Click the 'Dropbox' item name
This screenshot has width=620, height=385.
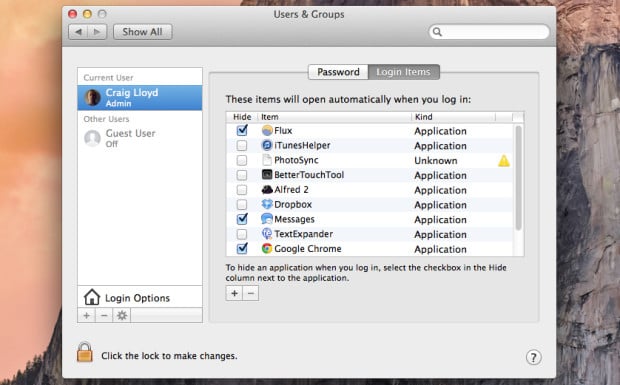(x=293, y=204)
